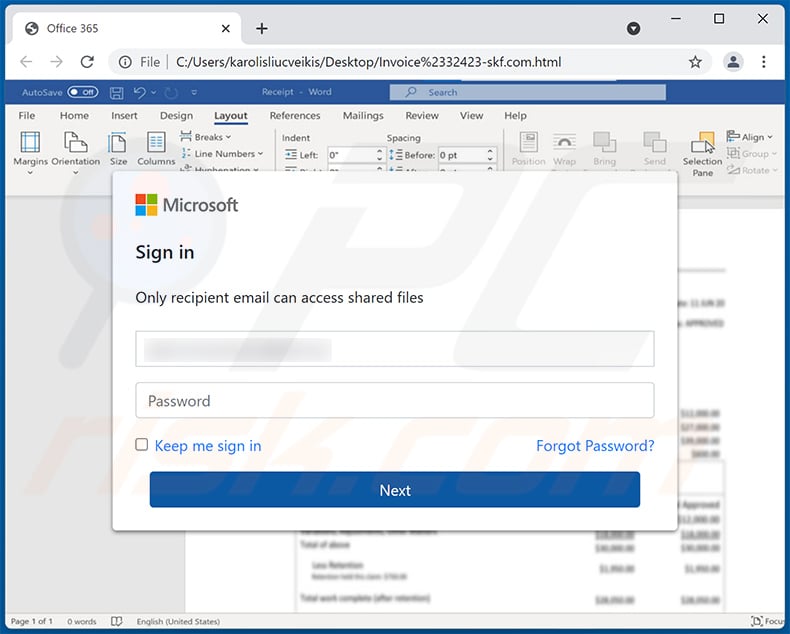Click the Orientation icon in ribbon
This screenshot has width=790, height=634.
pos(76,143)
